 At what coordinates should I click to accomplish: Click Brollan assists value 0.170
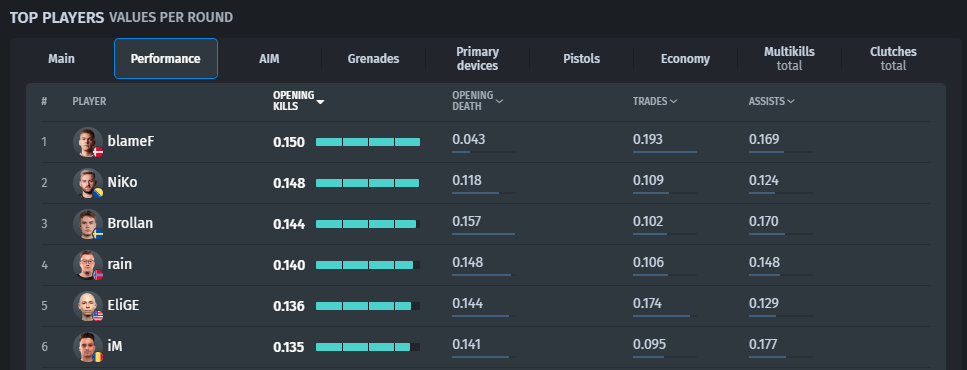(764, 221)
